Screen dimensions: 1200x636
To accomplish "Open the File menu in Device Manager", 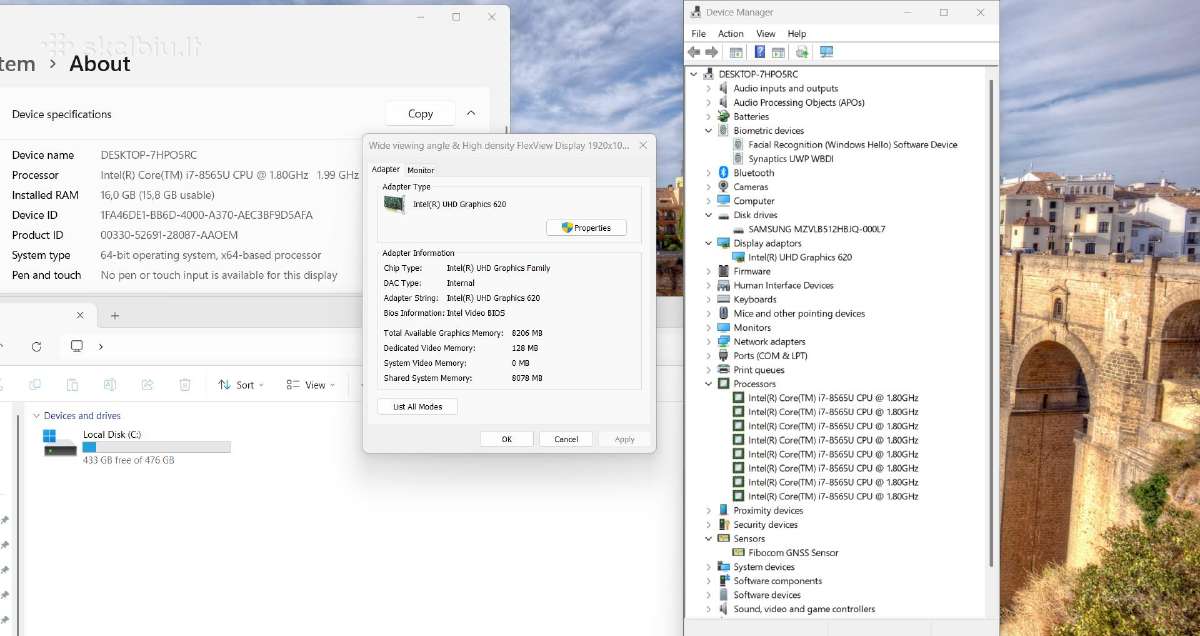I will coord(698,34).
